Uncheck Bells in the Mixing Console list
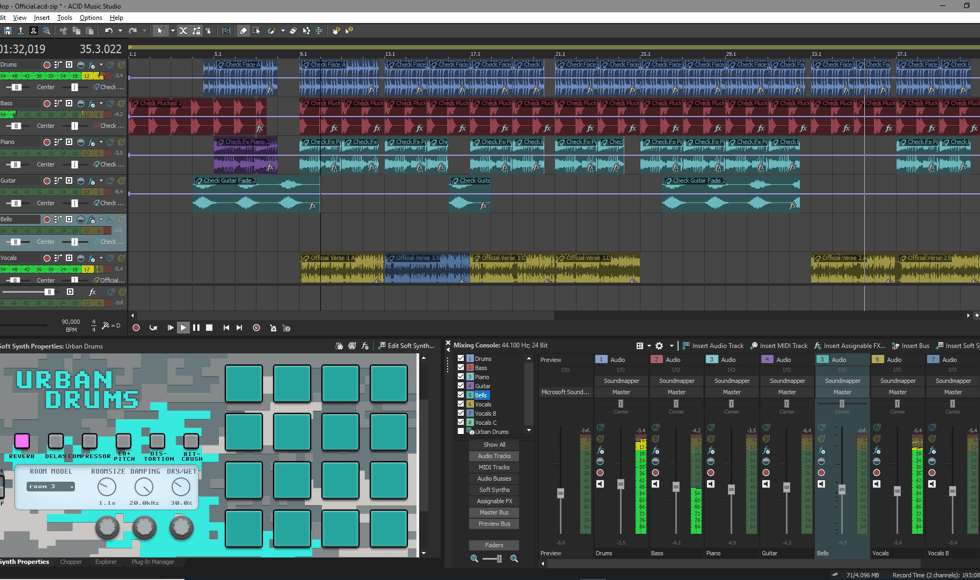The height and width of the screenshot is (580, 980). point(461,395)
